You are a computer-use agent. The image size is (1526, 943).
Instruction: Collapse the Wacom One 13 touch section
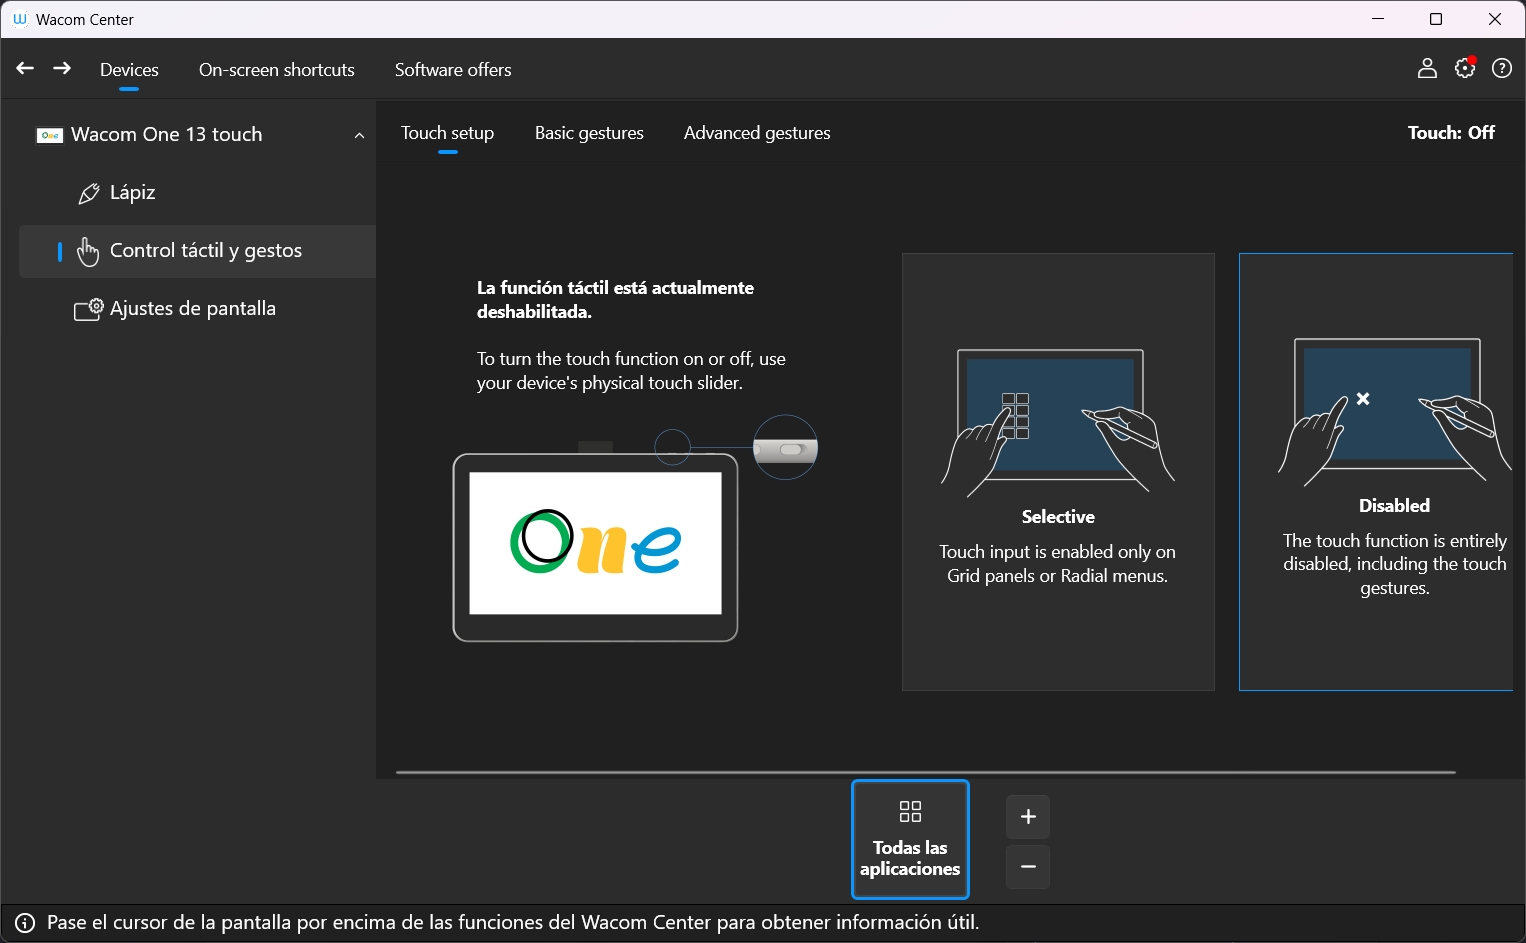(x=359, y=136)
